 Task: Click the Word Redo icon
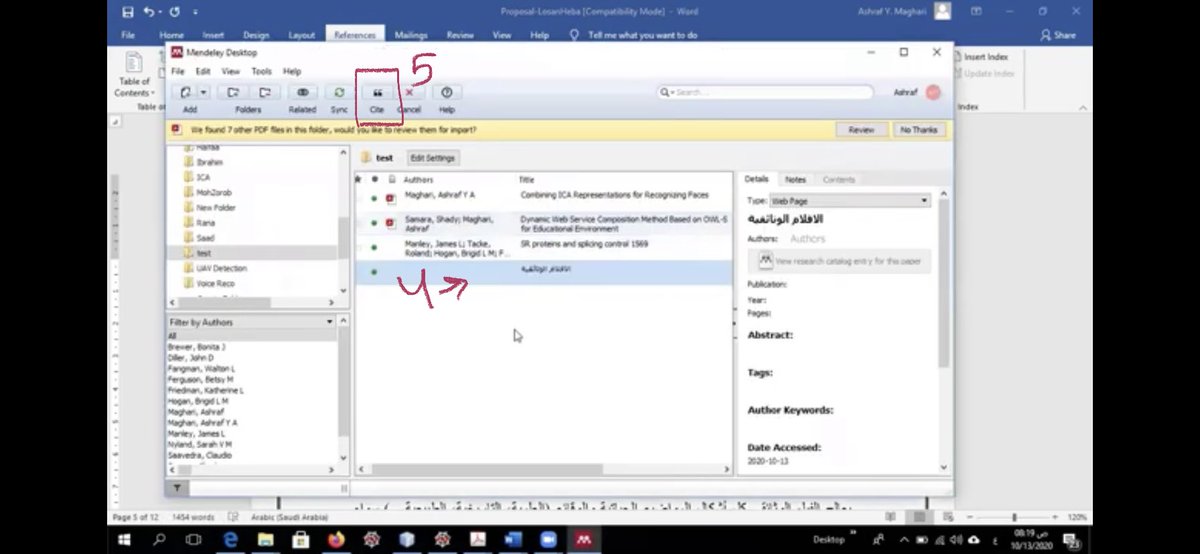click(175, 12)
